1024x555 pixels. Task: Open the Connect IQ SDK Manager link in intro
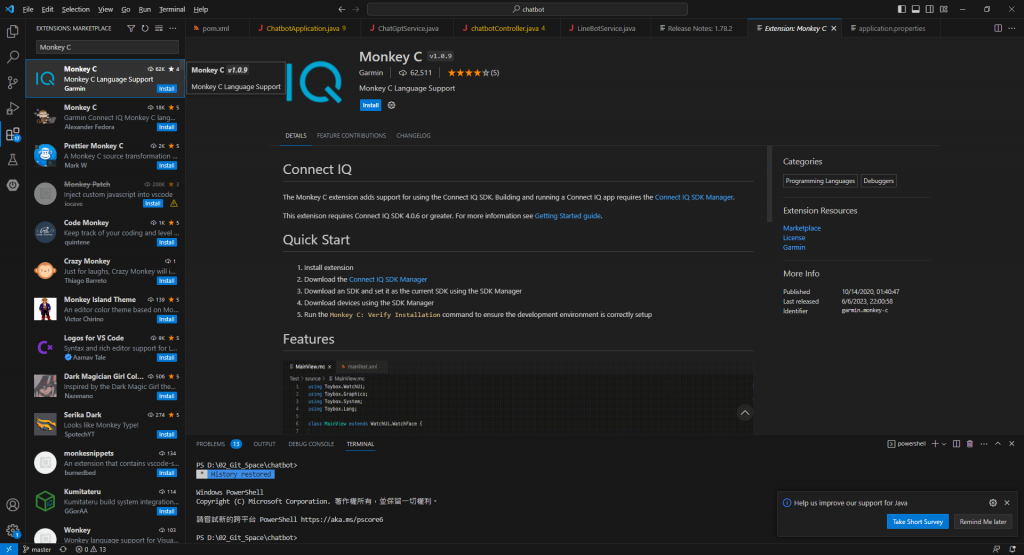(694, 197)
